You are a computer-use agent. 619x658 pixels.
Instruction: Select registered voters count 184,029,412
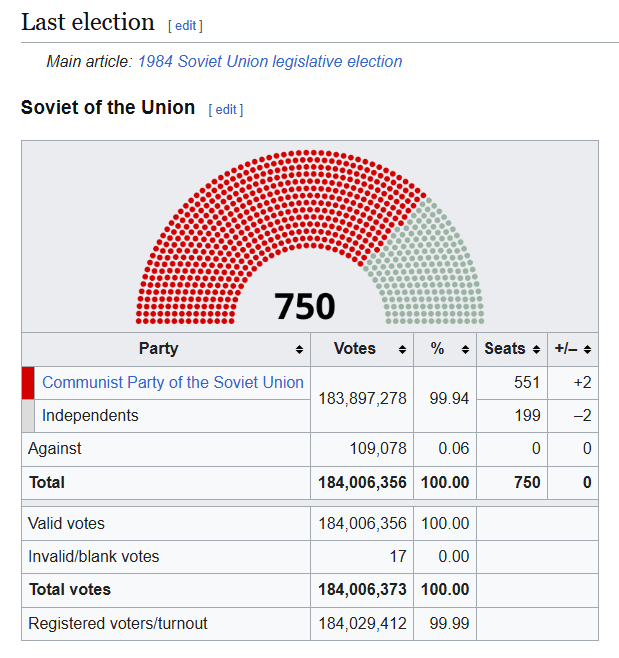362,624
